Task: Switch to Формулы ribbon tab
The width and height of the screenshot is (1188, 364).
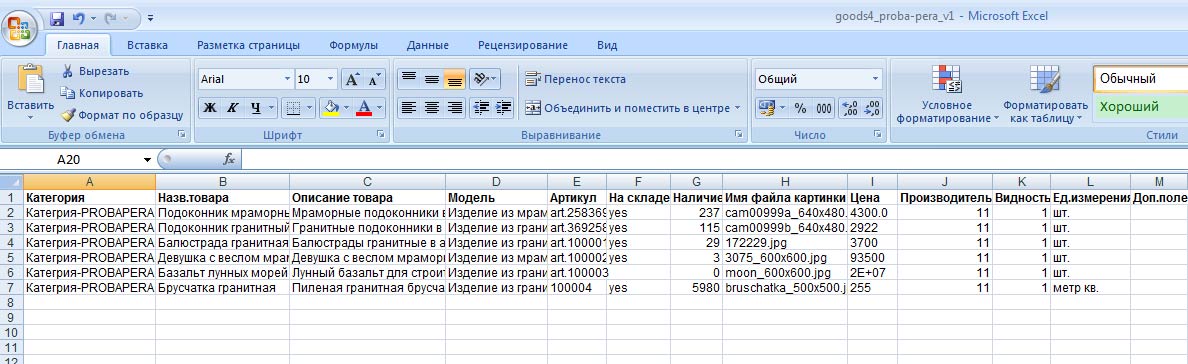Action: coord(353,45)
